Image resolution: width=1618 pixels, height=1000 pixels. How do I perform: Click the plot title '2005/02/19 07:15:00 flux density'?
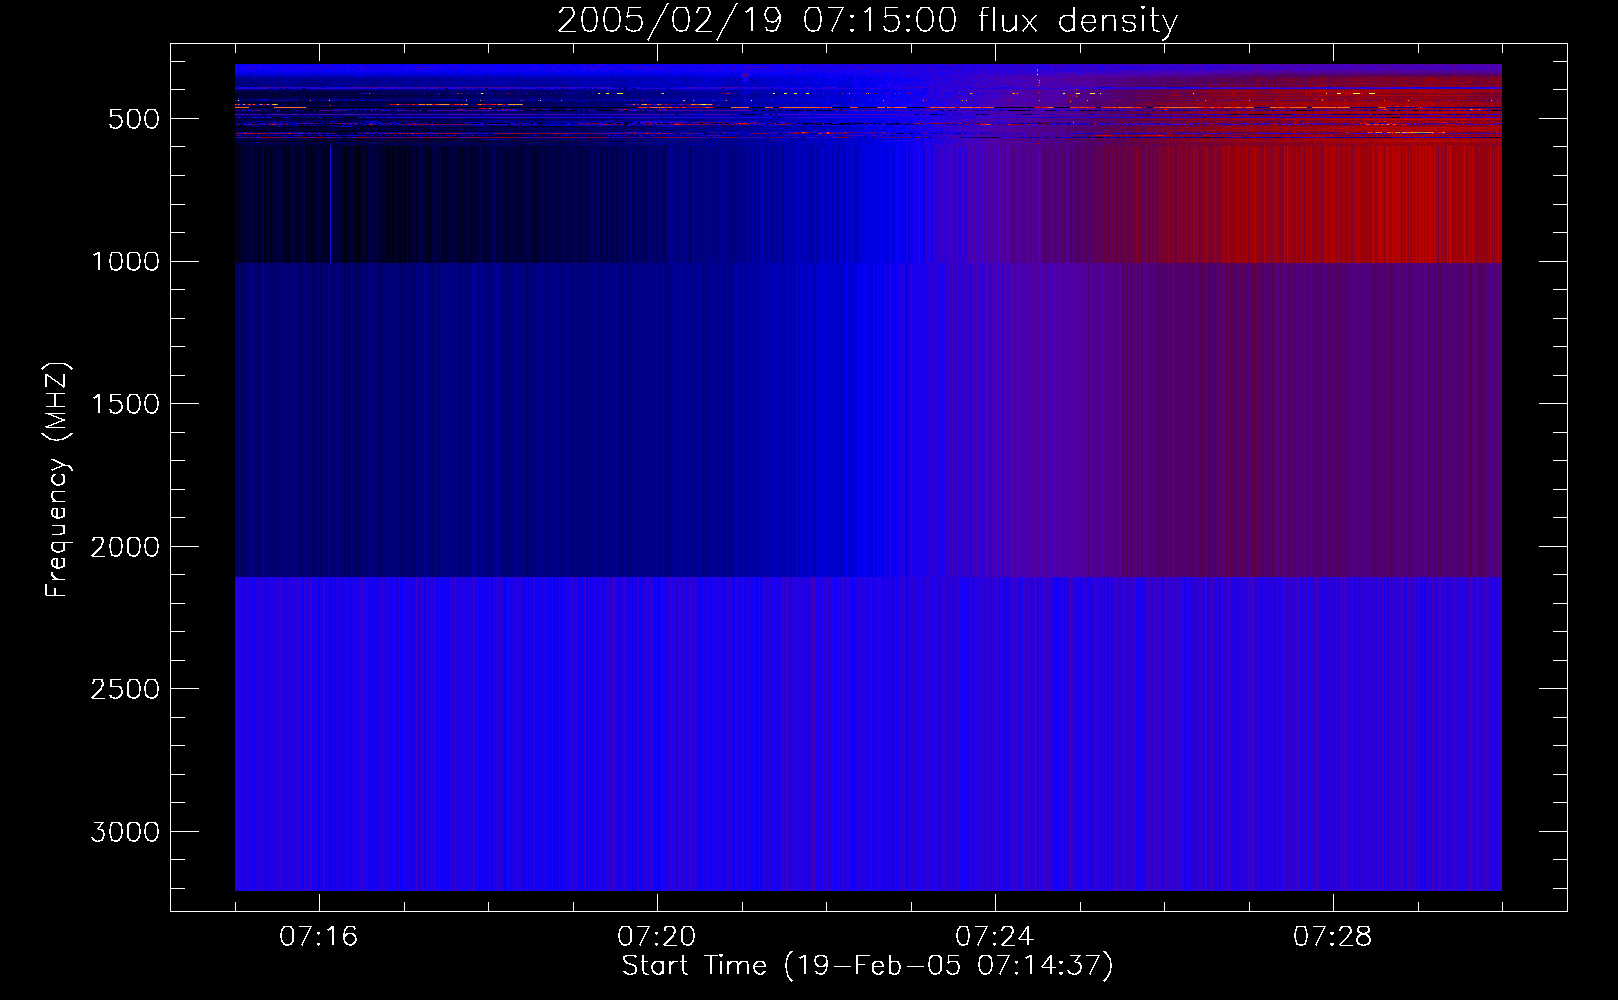click(x=867, y=21)
